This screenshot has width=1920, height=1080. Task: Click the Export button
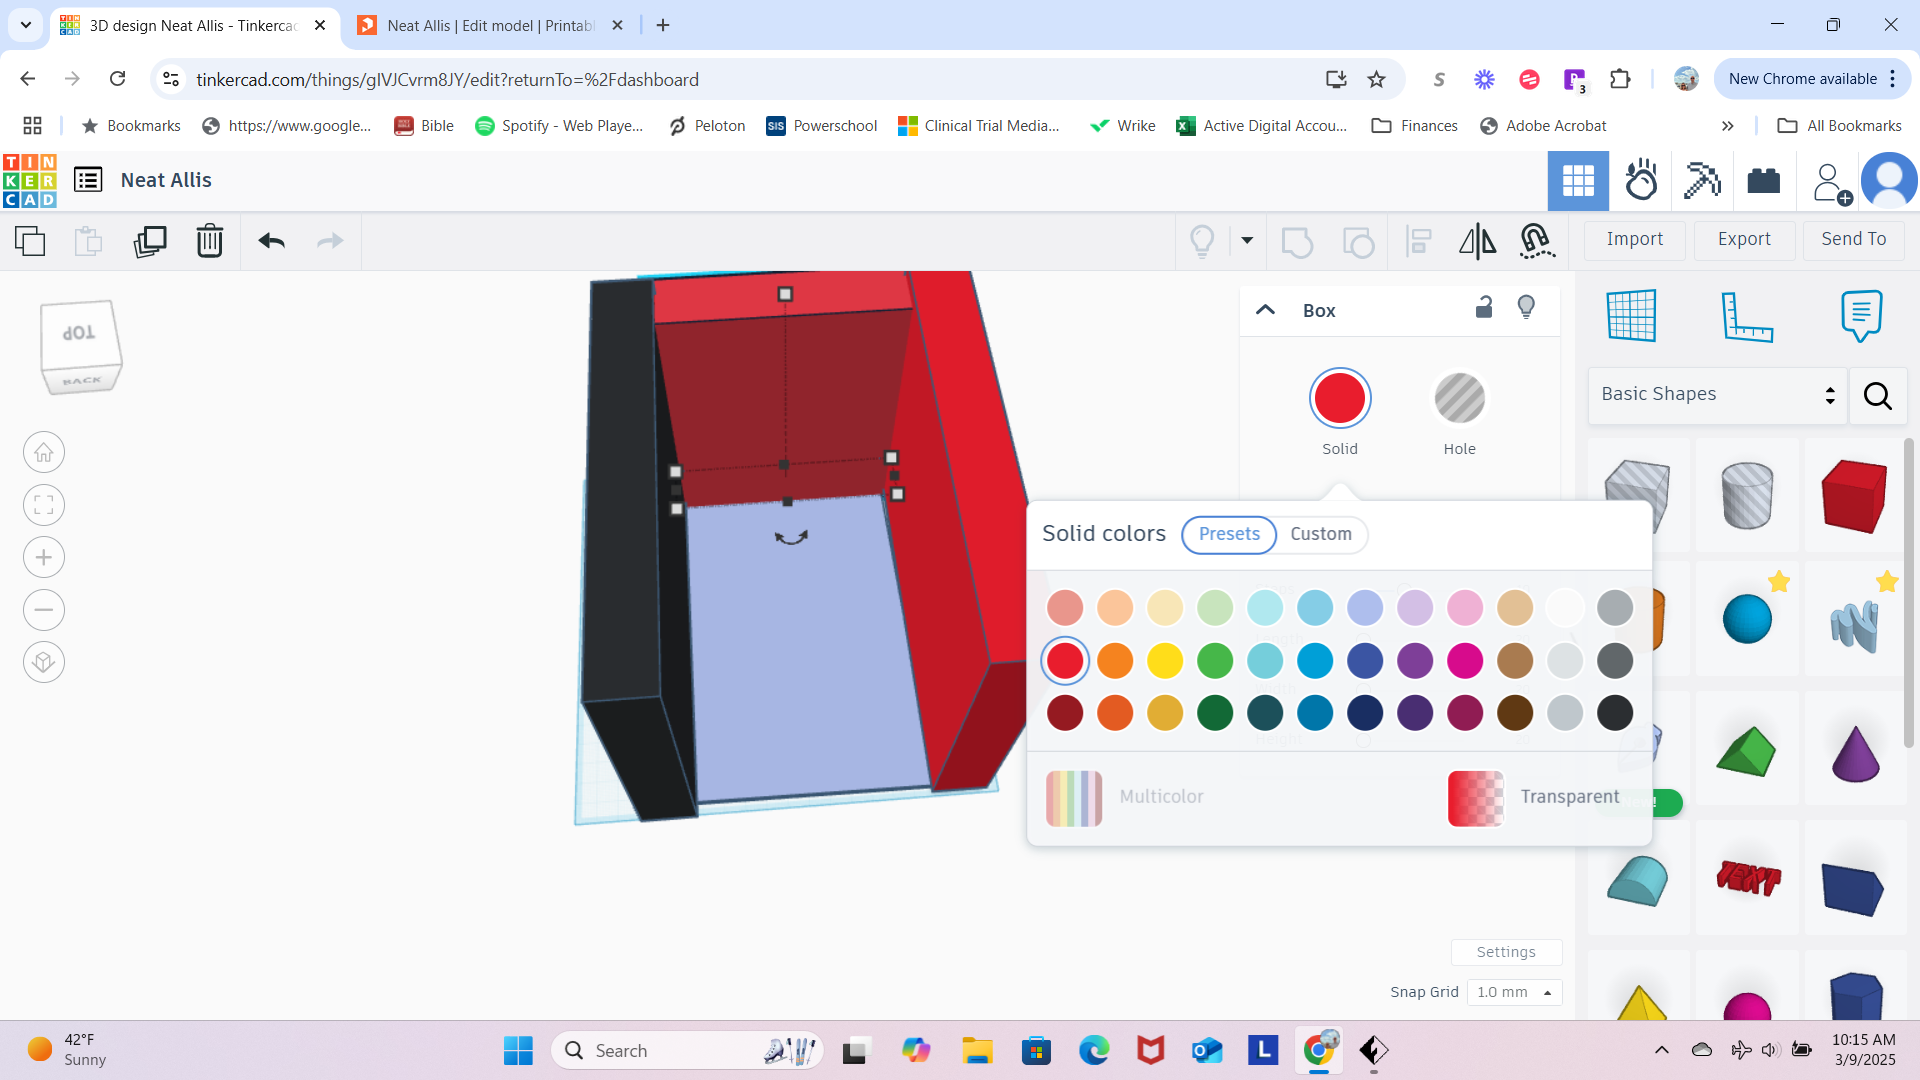1744,240
